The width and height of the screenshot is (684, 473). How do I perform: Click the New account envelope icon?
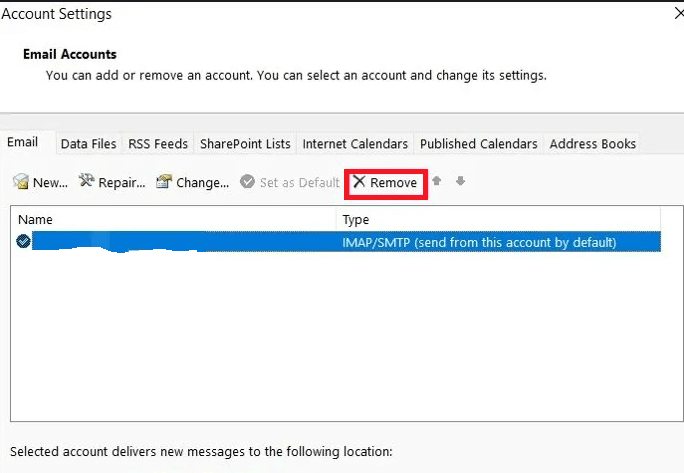click(x=20, y=182)
